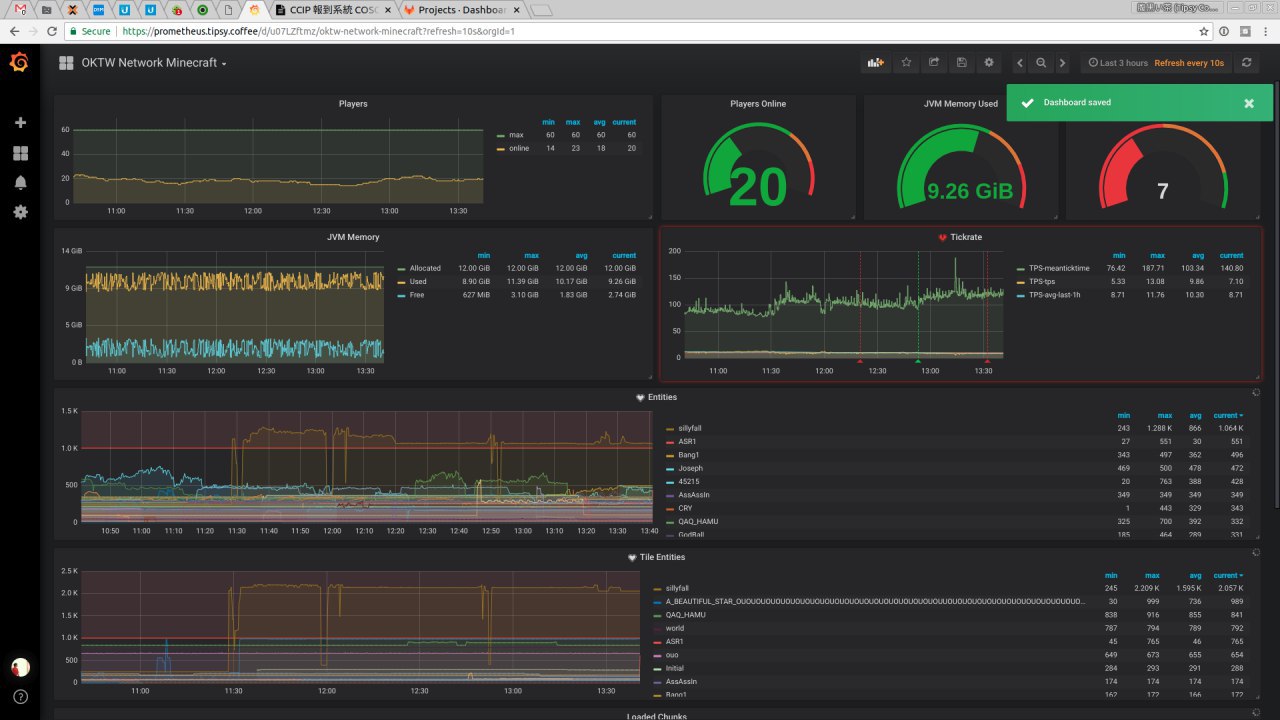The width and height of the screenshot is (1280, 720).
Task: Sort Tickrate legend by avg column
Action: [1198, 255]
